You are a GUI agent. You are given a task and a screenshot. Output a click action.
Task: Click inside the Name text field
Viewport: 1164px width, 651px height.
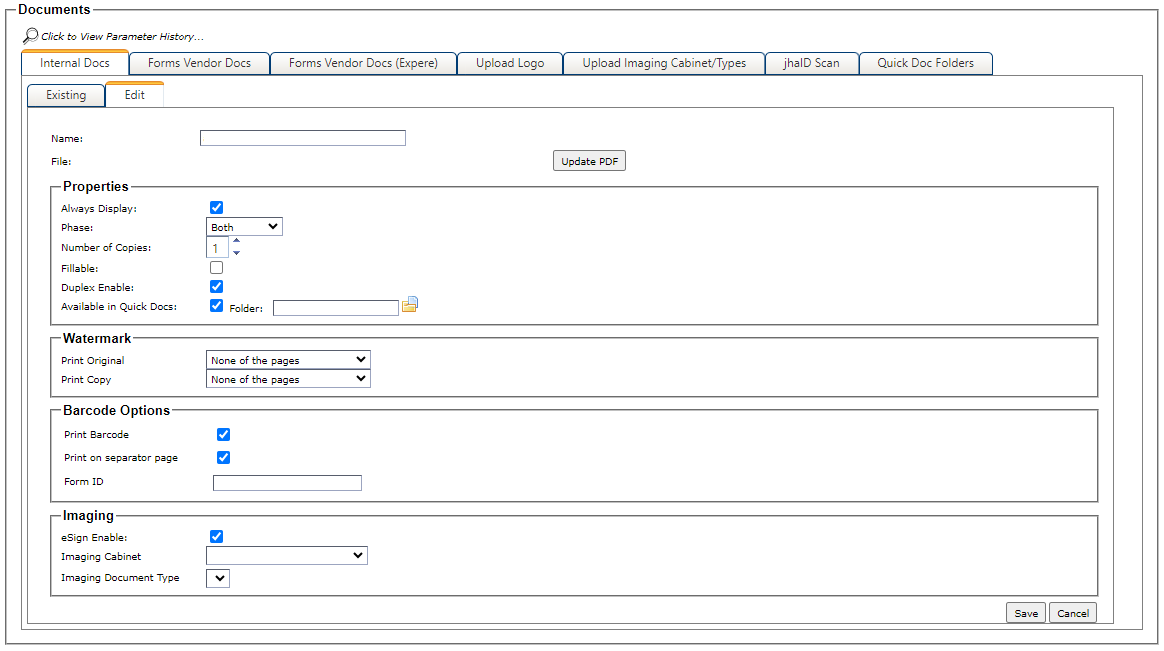pyautogui.click(x=302, y=137)
